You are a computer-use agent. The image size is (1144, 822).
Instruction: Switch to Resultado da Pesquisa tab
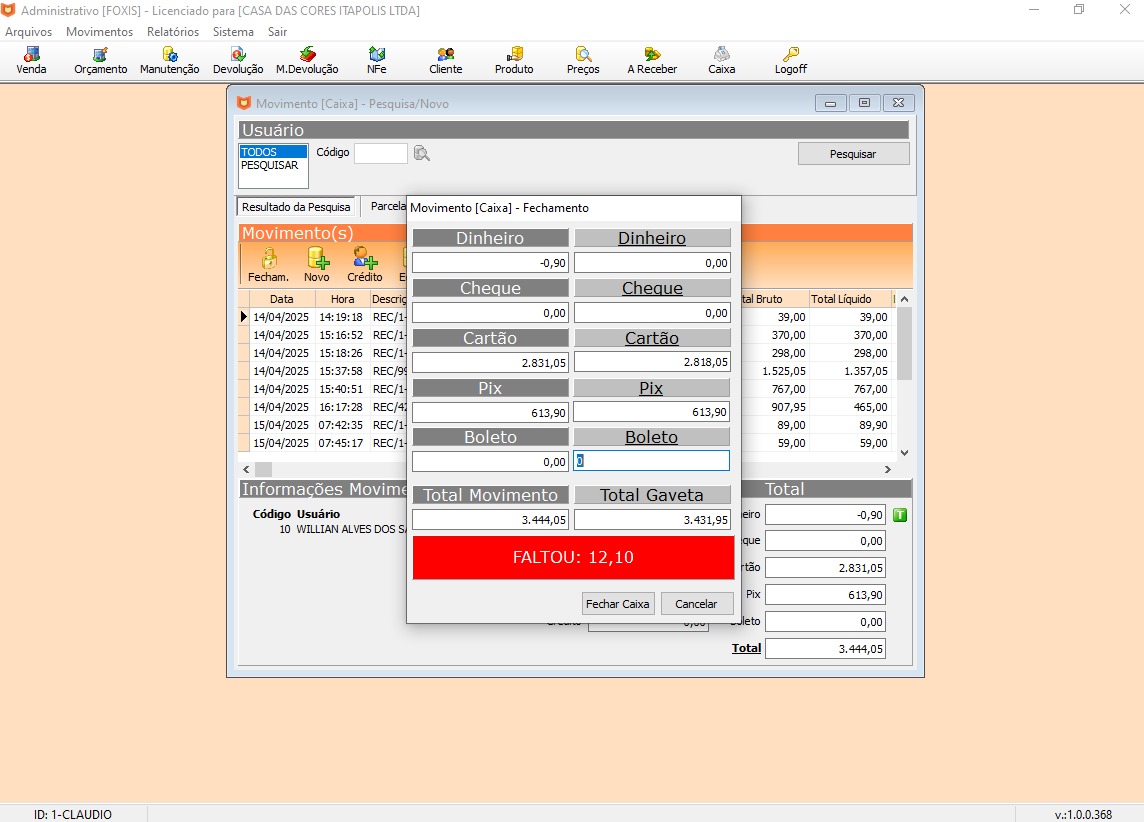point(296,207)
